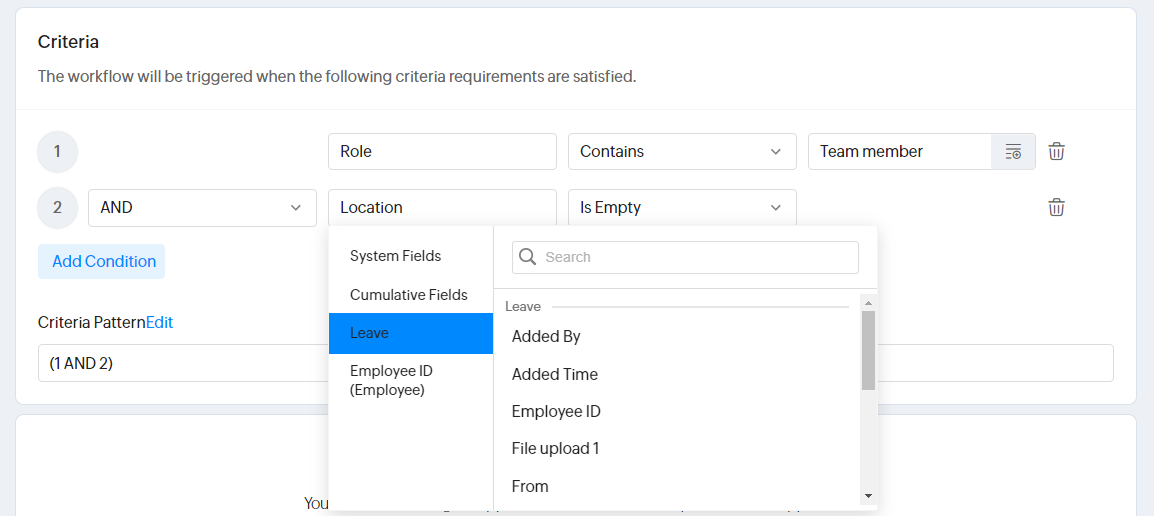Expand the Is Empty operator dropdown

[x=681, y=208]
